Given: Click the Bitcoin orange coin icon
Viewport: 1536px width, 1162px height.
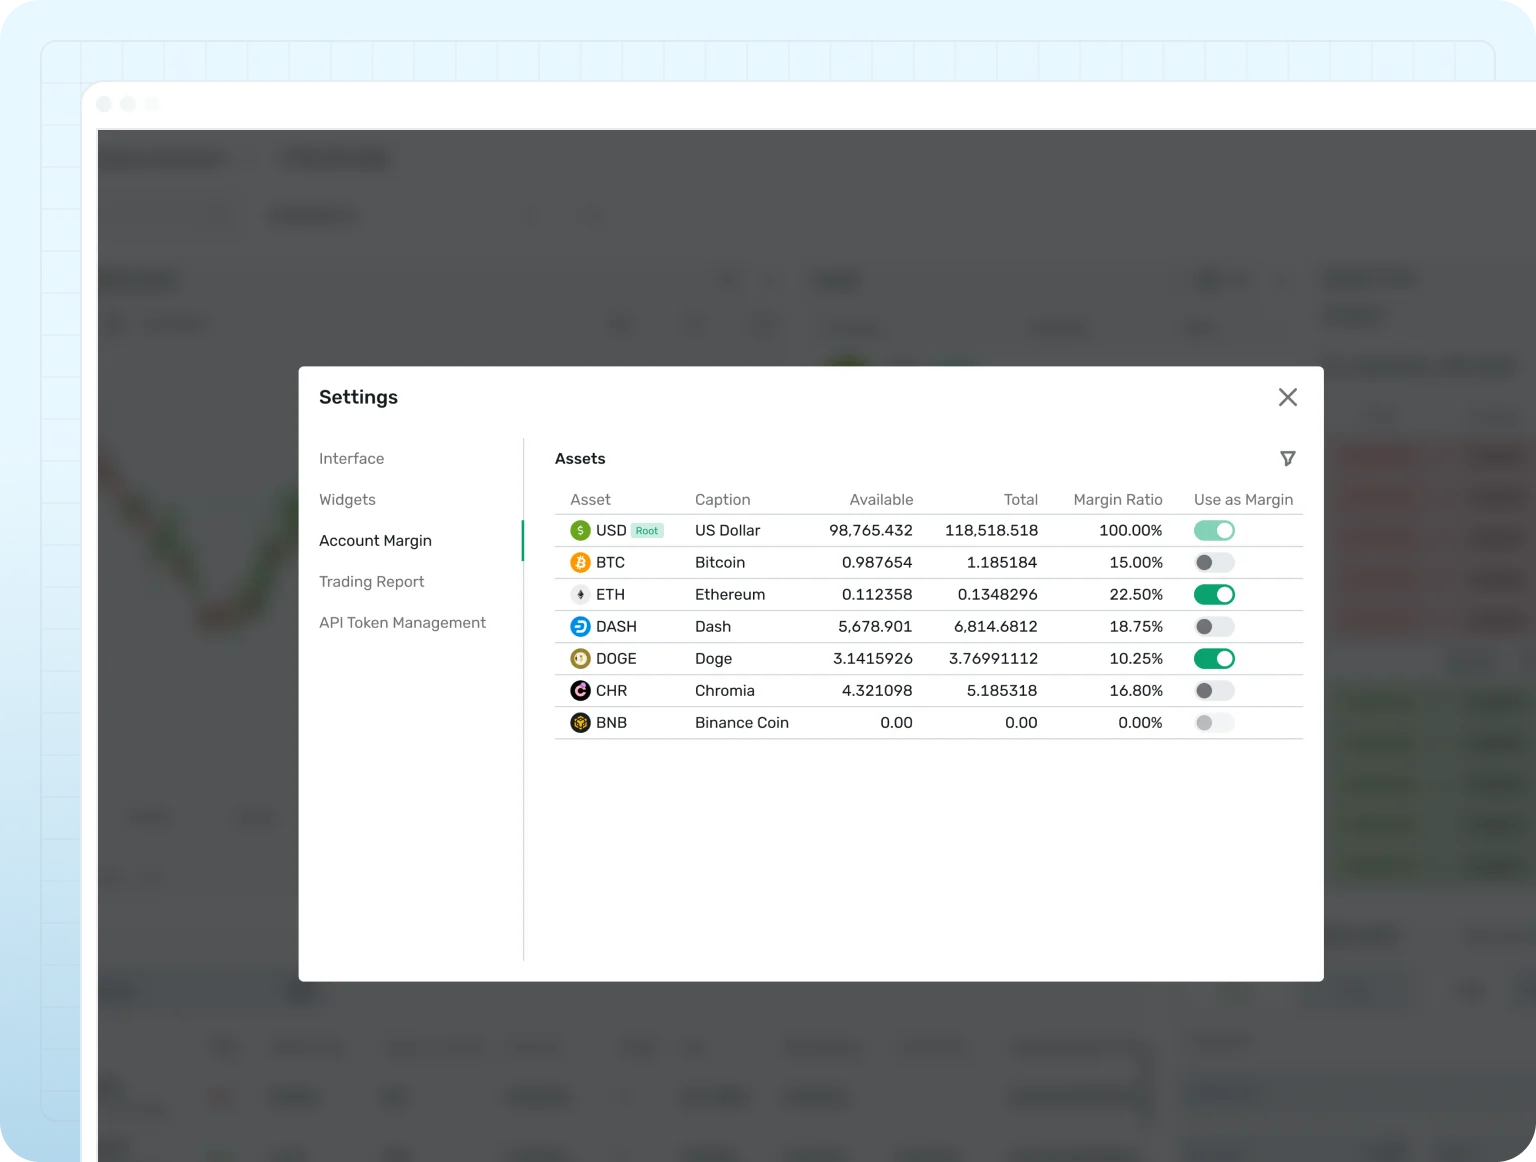Looking at the screenshot, I should point(580,562).
